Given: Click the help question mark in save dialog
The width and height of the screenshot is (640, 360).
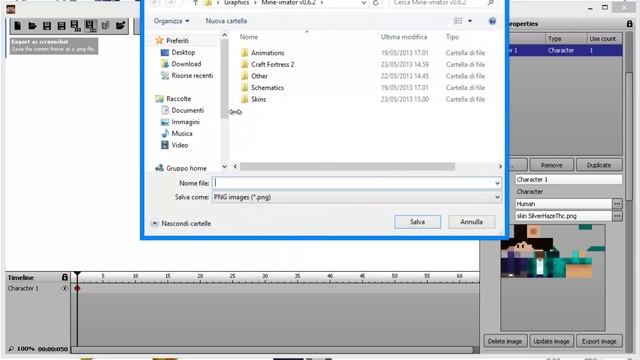Looking at the screenshot, I should click(492, 21).
